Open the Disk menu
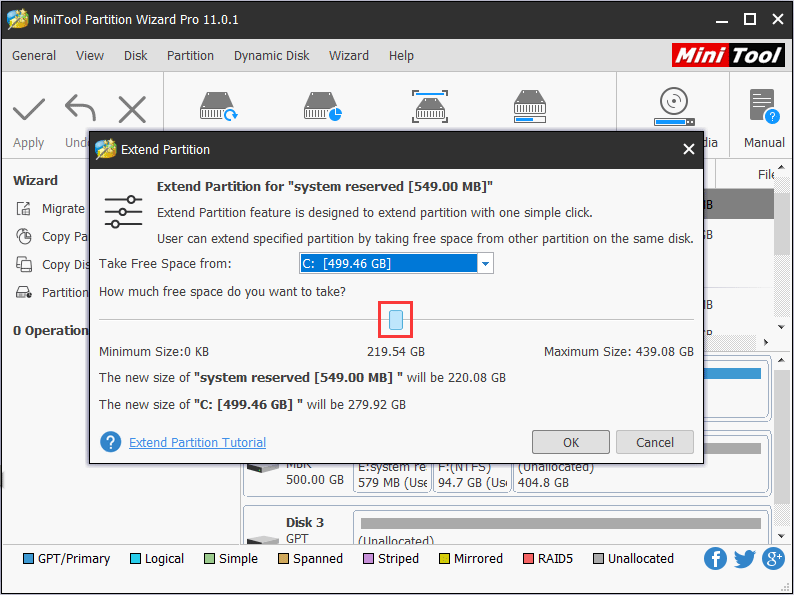 pyautogui.click(x=136, y=56)
